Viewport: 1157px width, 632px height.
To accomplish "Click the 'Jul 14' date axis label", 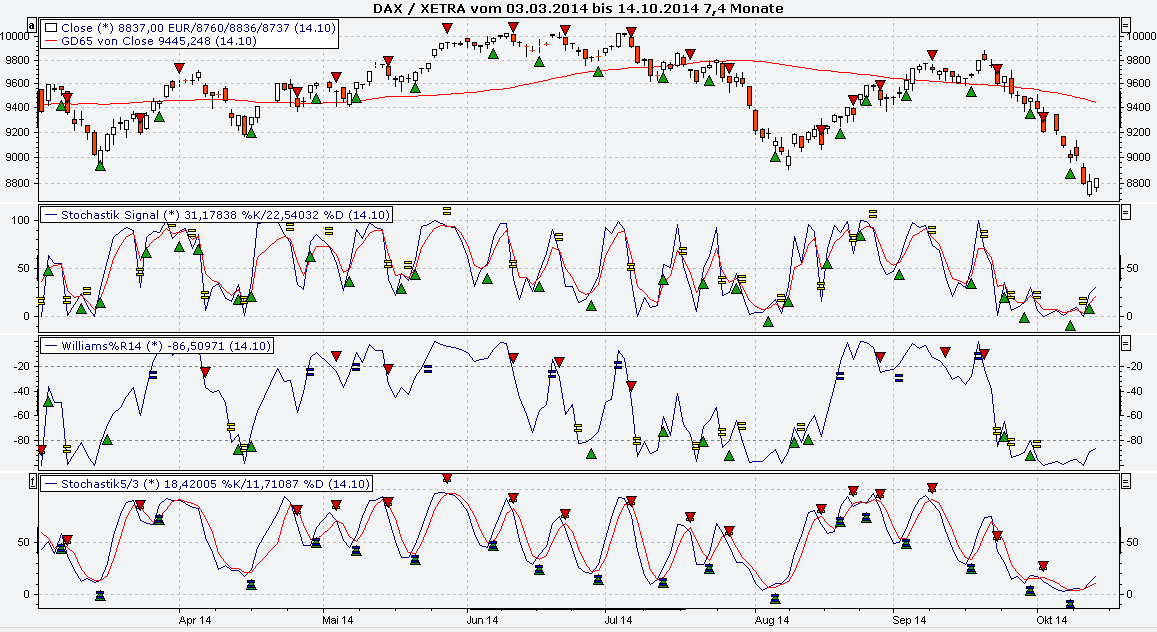I will [x=618, y=620].
